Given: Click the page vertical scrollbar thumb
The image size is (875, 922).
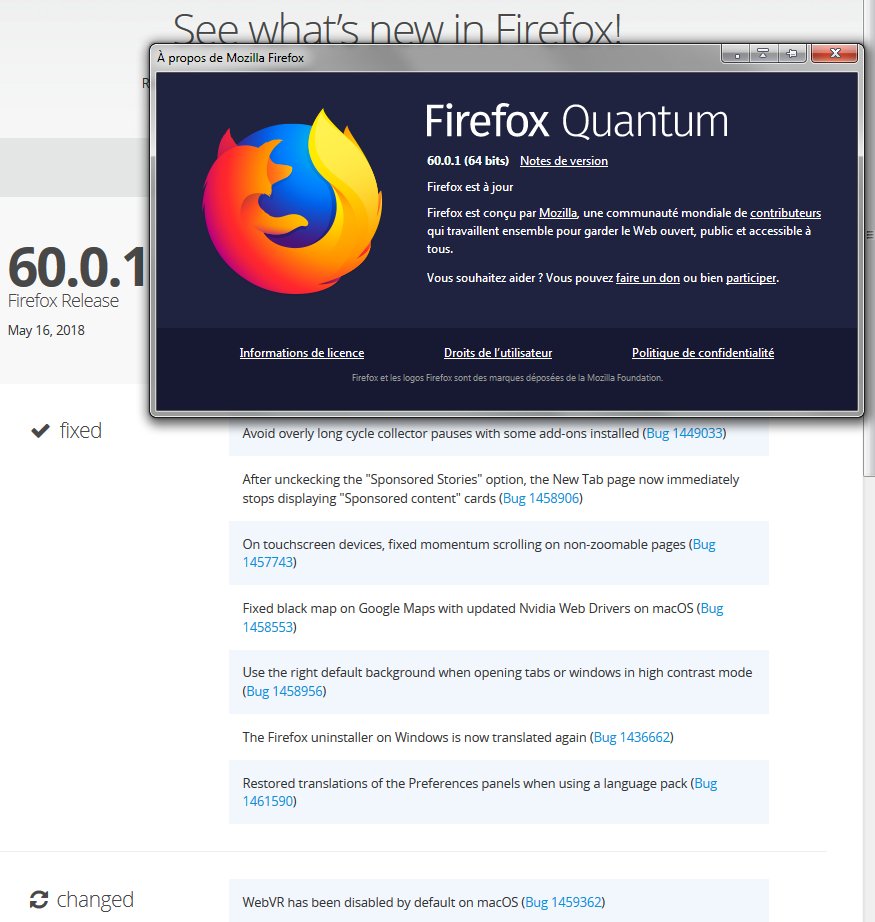Looking at the screenshot, I should 869,235.
